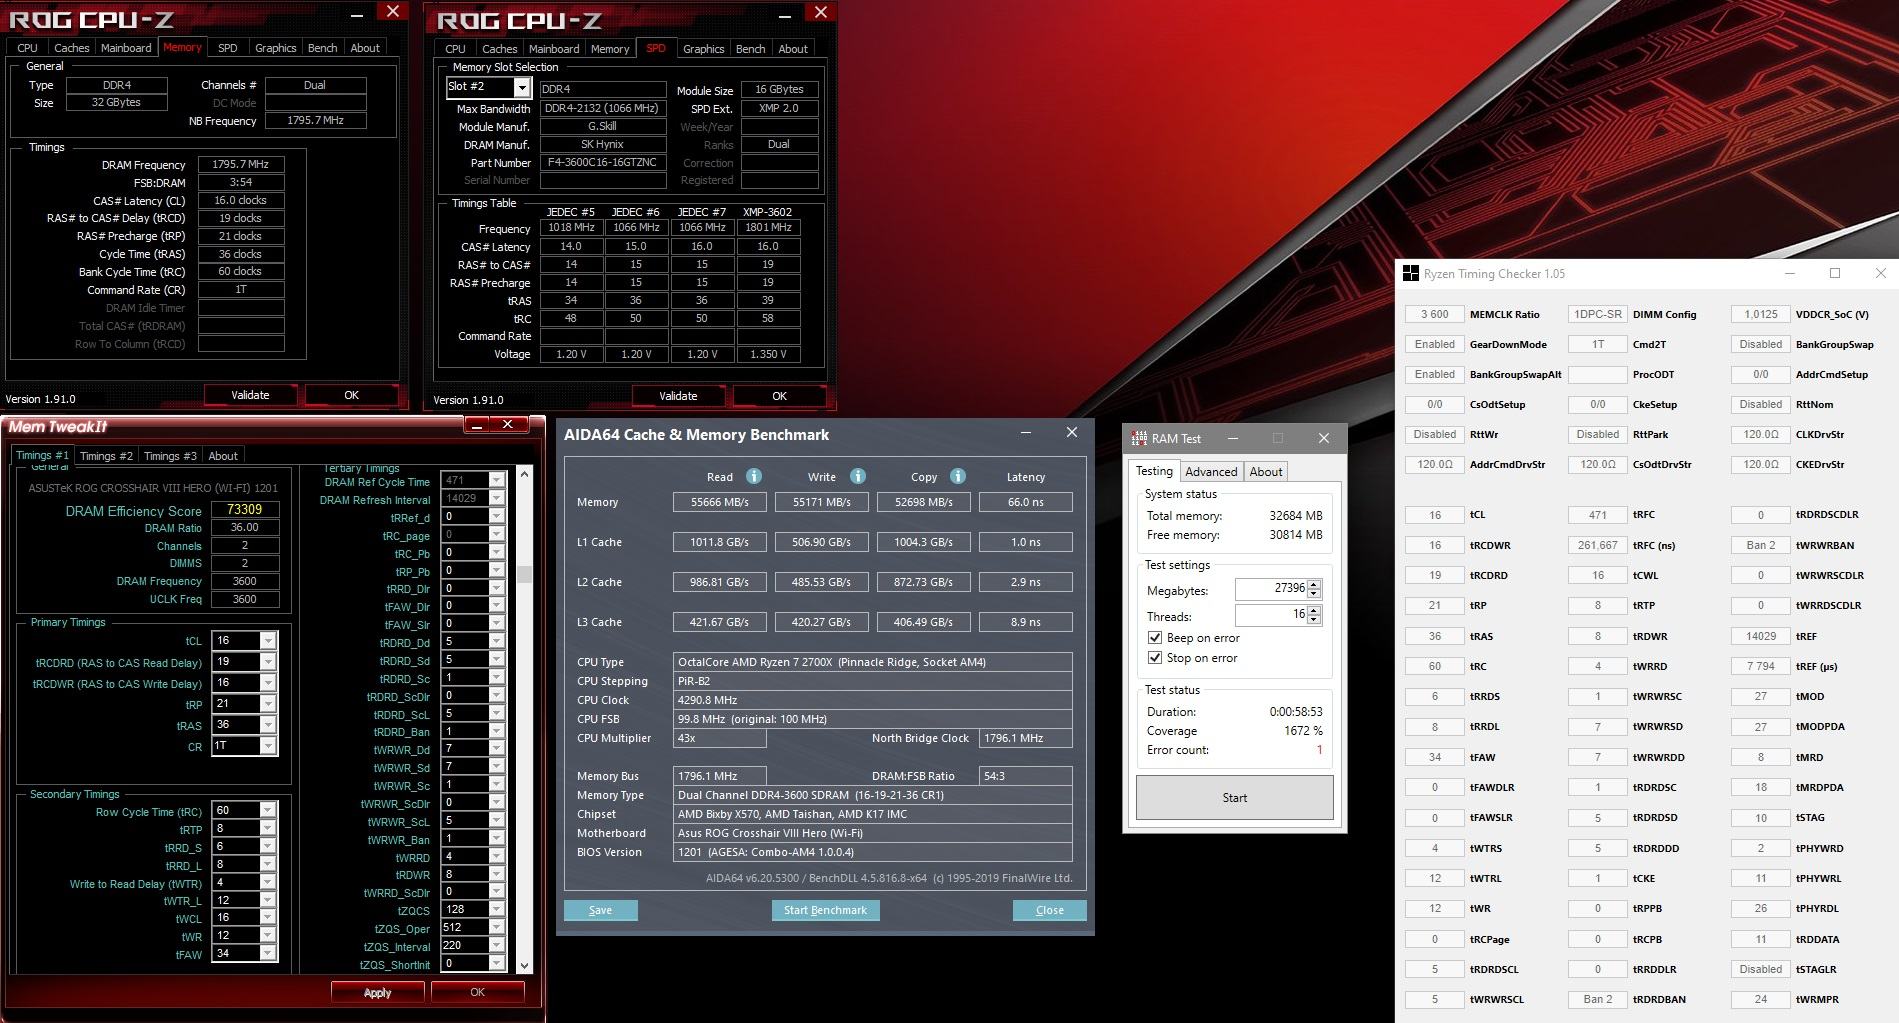The width and height of the screenshot is (1899, 1023).
Task: Click Validate in the CPU-Z Memory window
Action: tap(250, 395)
